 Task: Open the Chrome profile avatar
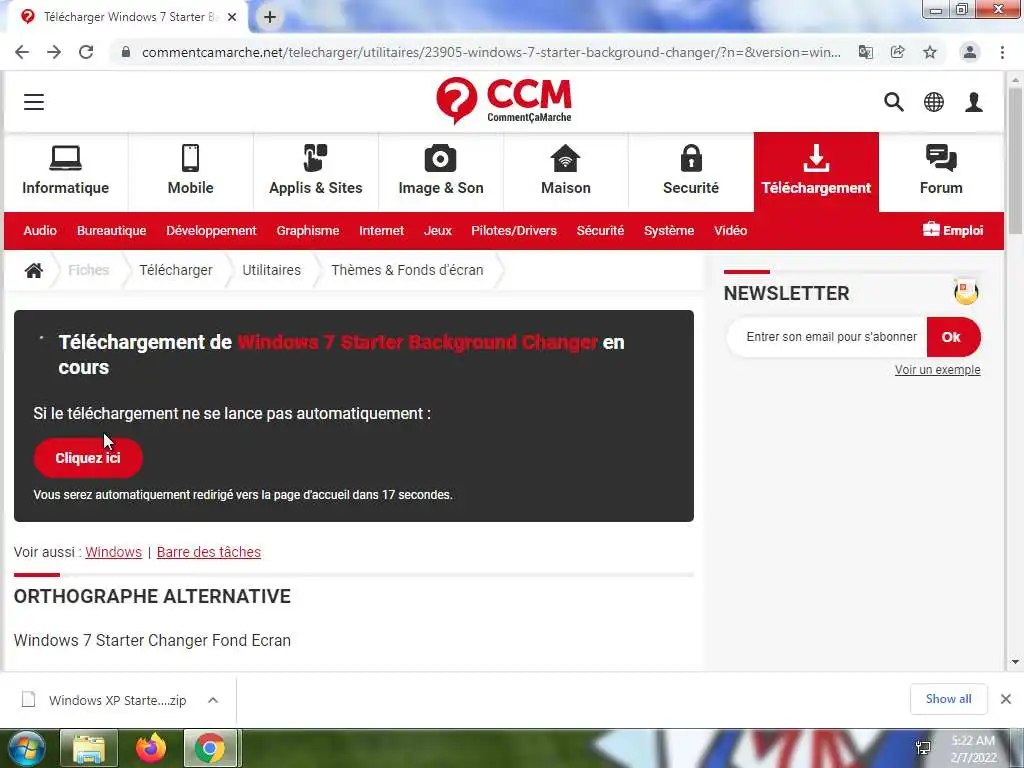click(x=970, y=52)
